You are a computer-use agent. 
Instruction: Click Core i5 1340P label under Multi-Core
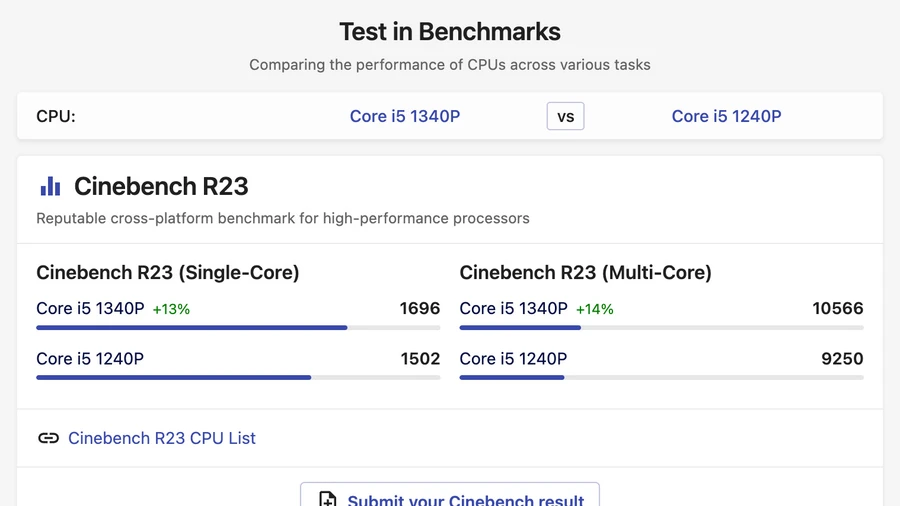click(513, 309)
